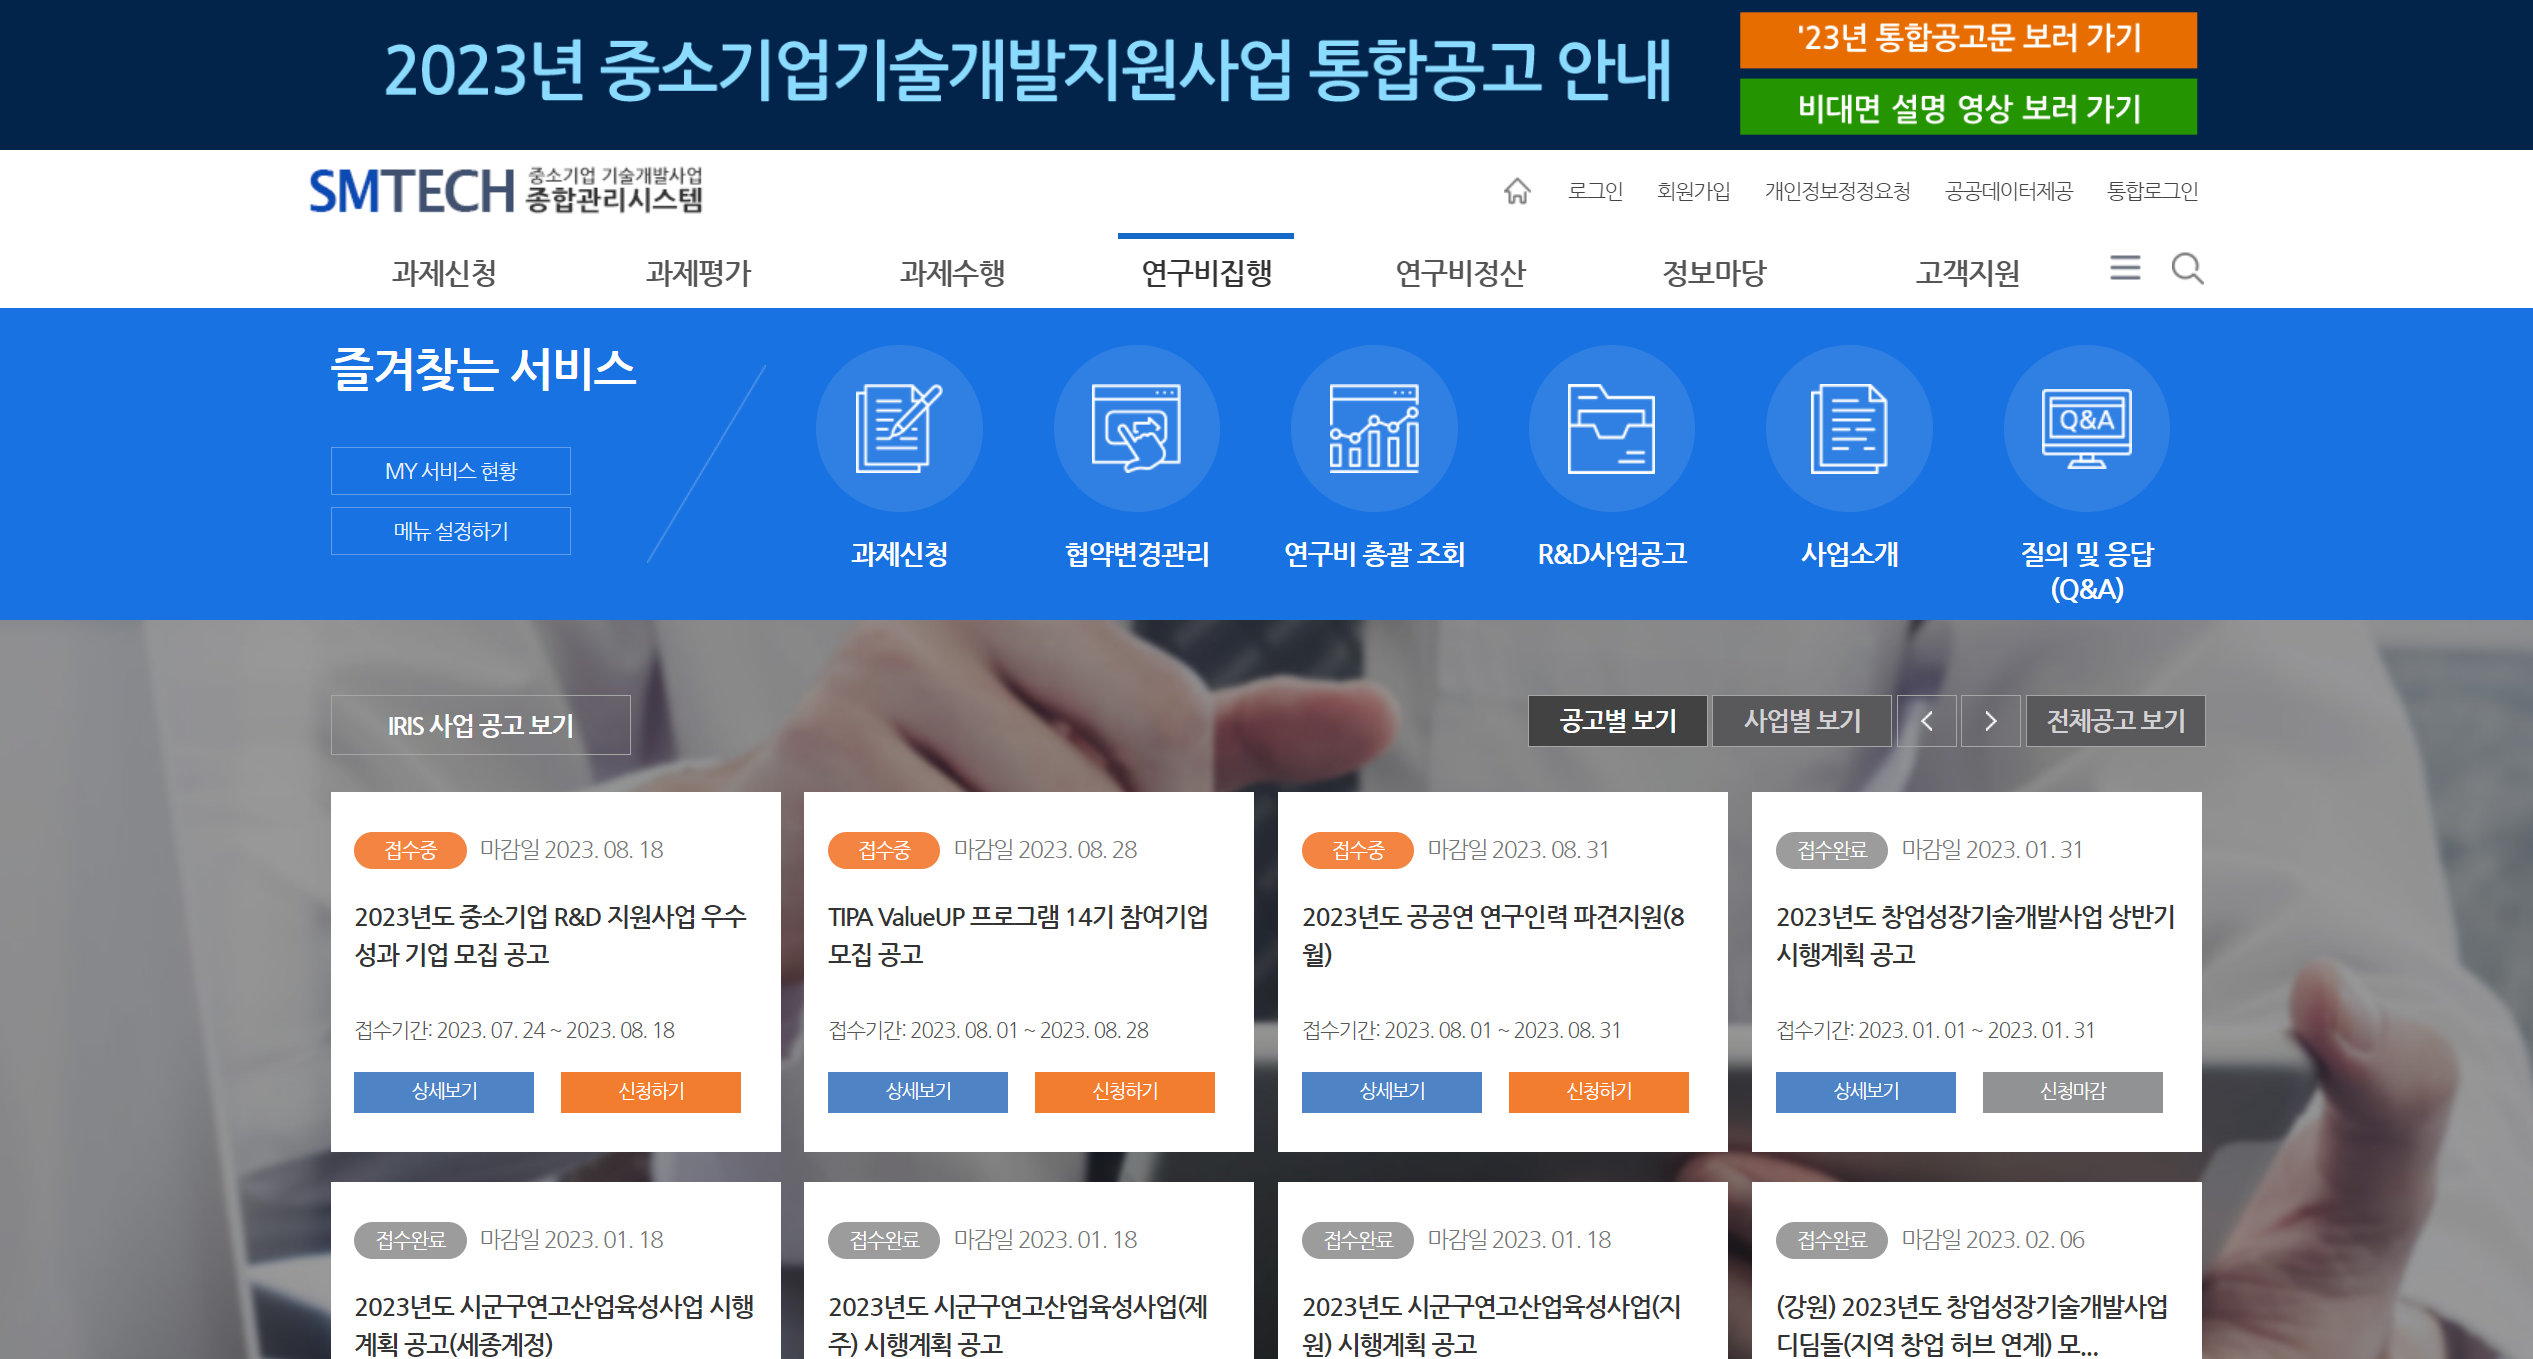Click the search magnifier icon
2533x1359 pixels.
pos(2187,268)
